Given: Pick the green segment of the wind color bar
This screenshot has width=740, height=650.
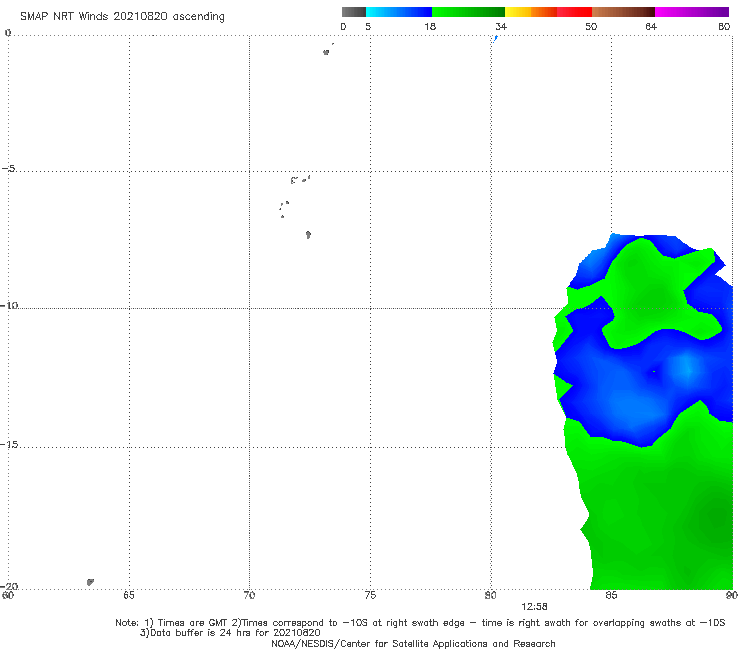Looking at the screenshot, I should coord(468,12).
